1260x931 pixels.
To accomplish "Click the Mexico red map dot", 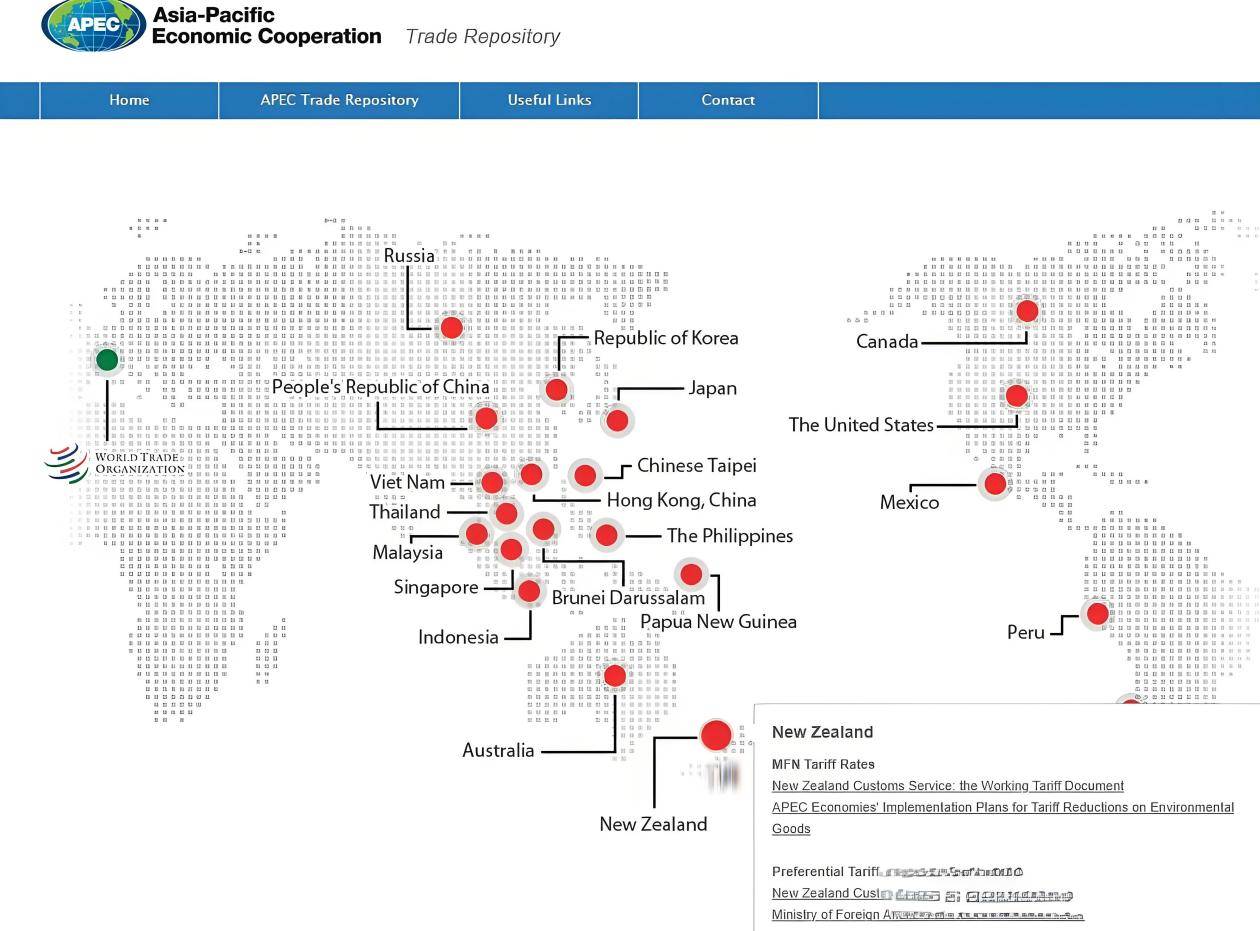I will click(x=995, y=484).
